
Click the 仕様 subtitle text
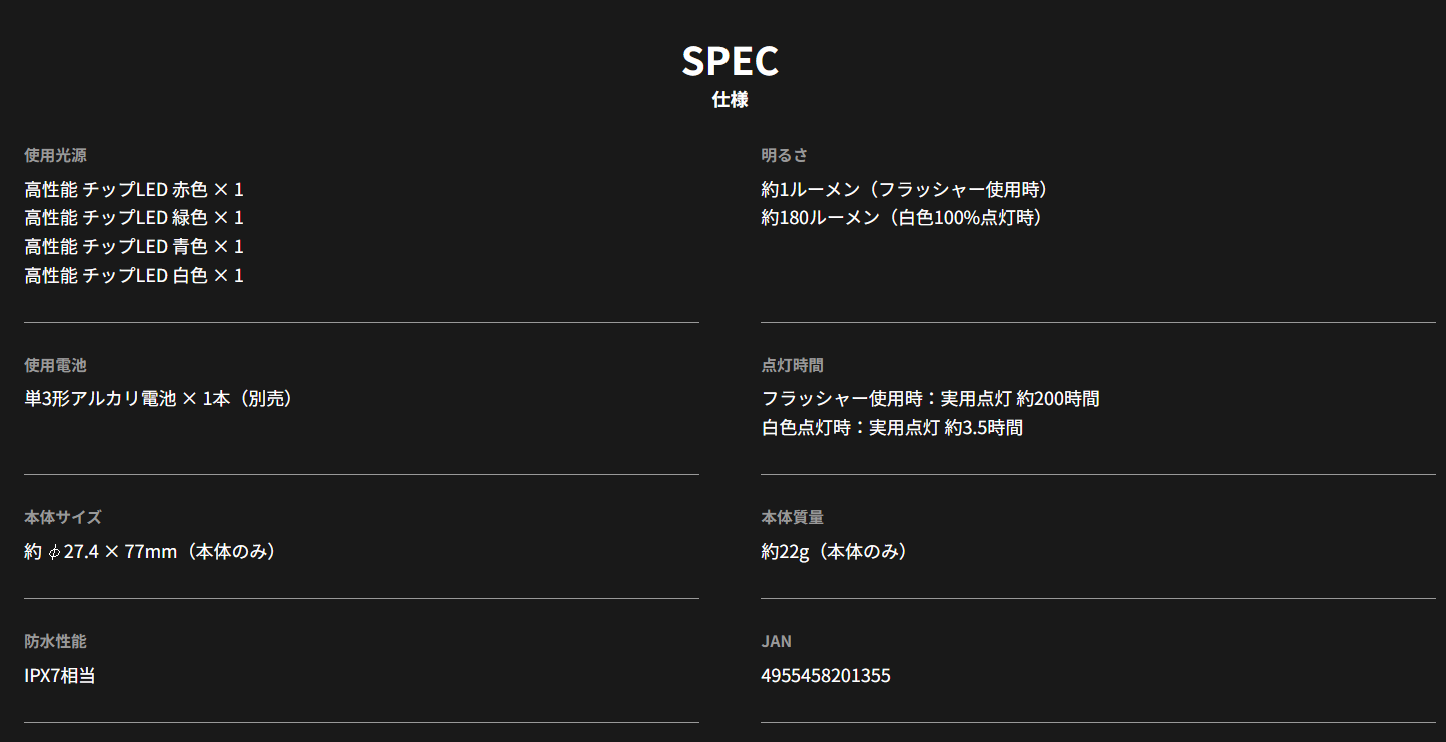(730, 100)
